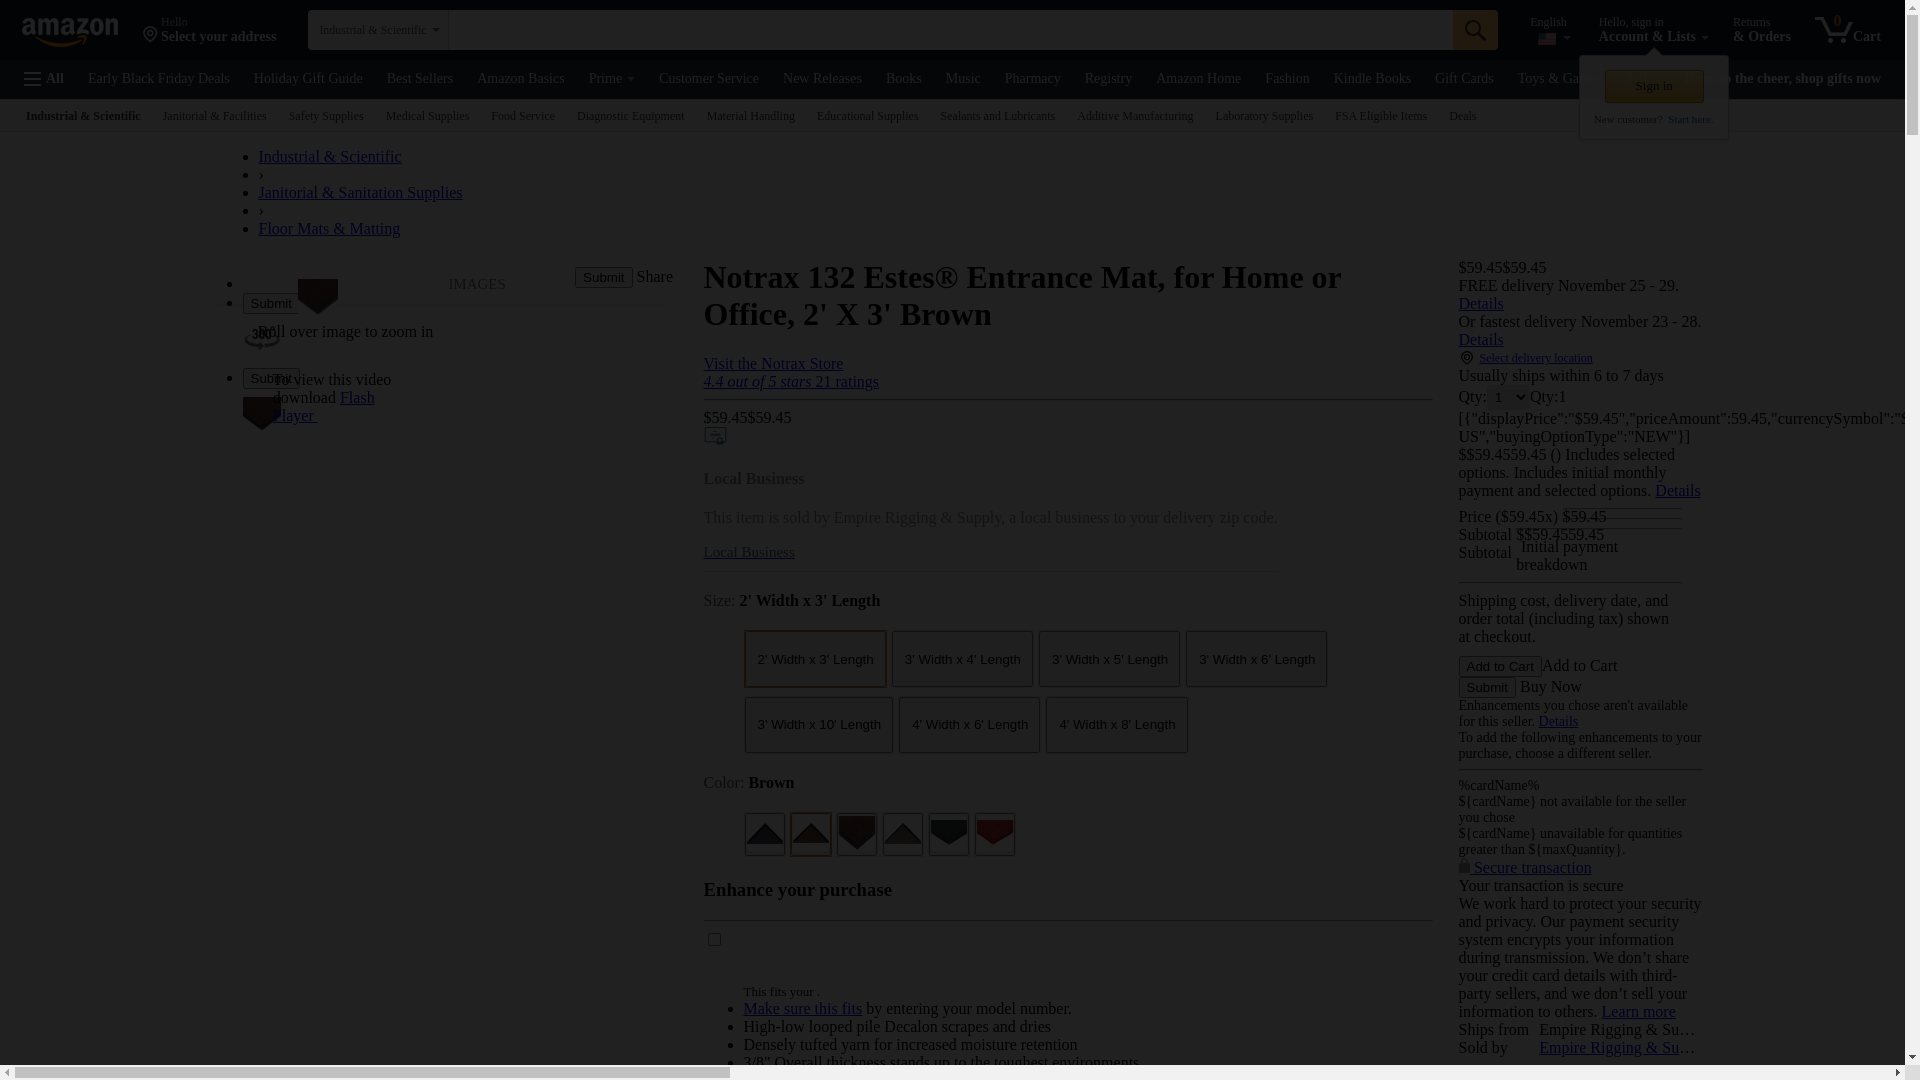Click the US flag language icon
This screenshot has height=1080, width=1920.
click(x=1547, y=39)
